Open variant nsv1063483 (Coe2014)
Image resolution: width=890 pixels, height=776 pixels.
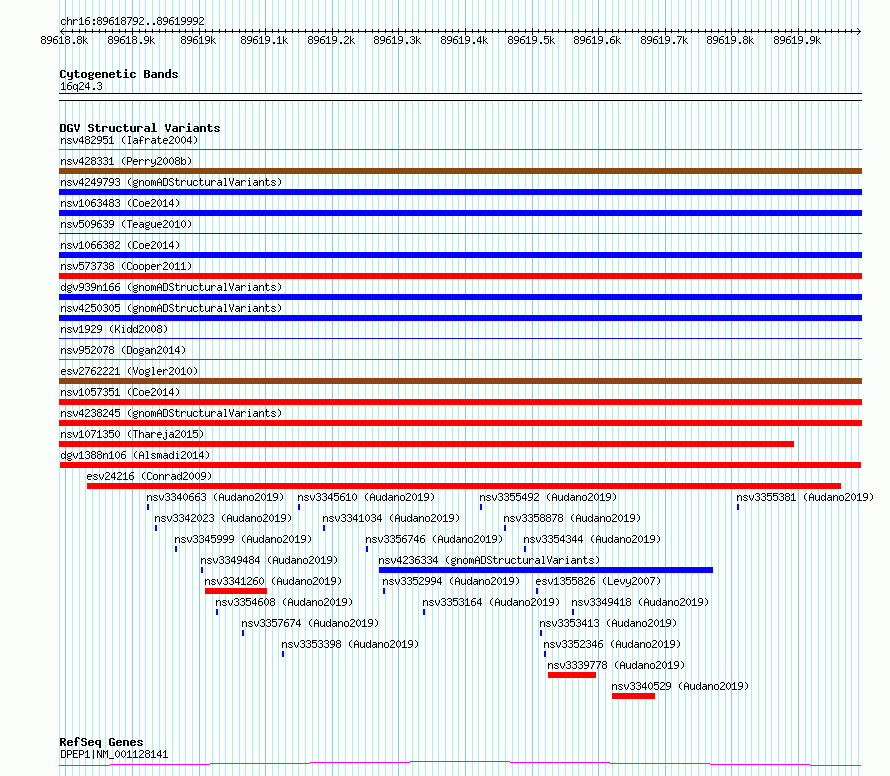pos(120,203)
